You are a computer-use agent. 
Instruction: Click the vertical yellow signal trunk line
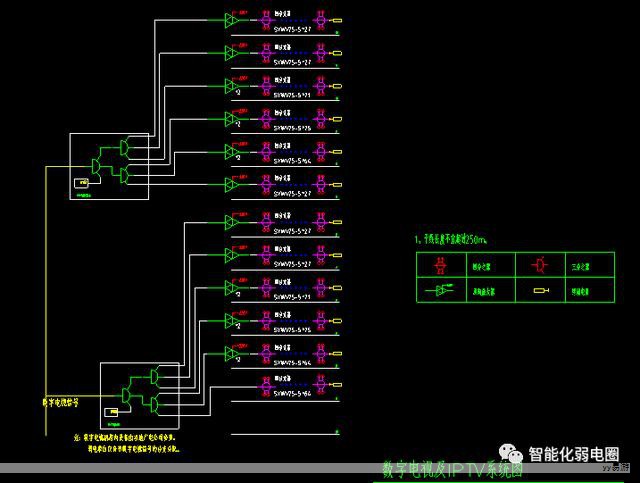[x=46, y=300]
